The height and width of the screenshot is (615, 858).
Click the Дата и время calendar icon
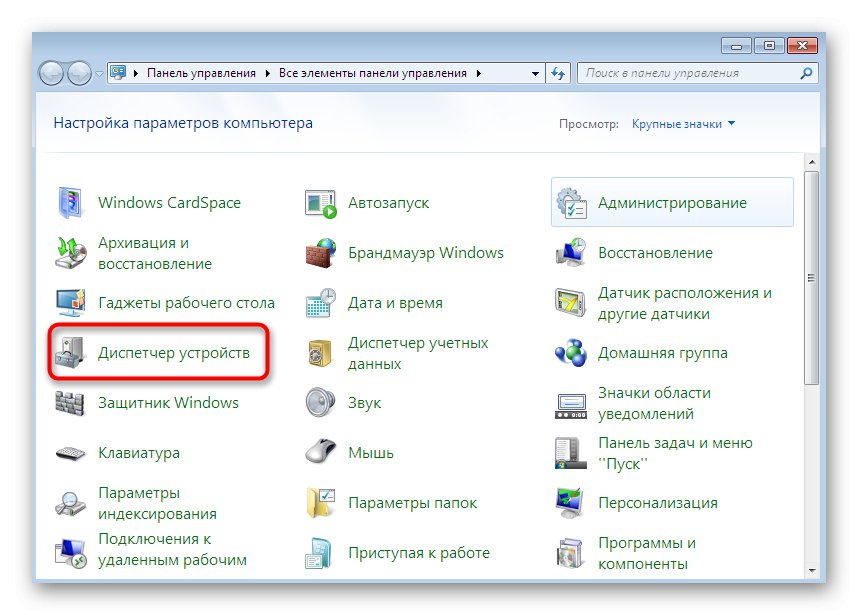pyautogui.click(x=321, y=303)
